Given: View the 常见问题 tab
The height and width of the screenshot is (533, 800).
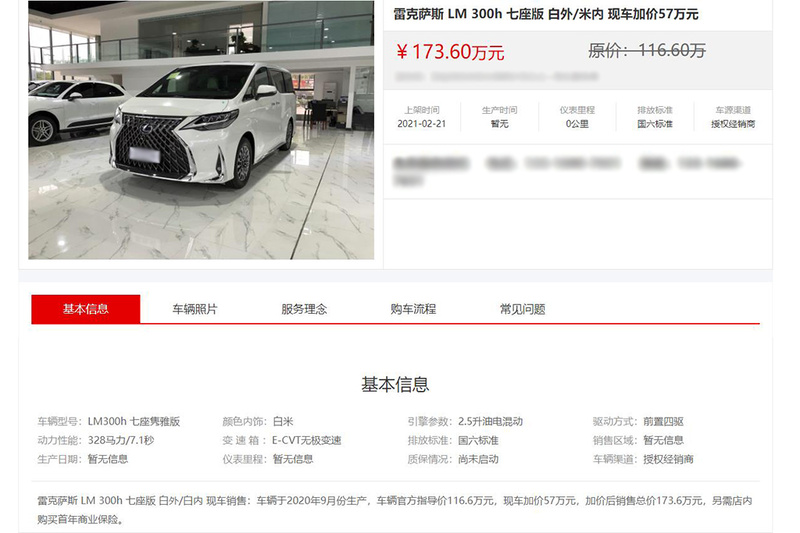Looking at the screenshot, I should click(x=522, y=309).
